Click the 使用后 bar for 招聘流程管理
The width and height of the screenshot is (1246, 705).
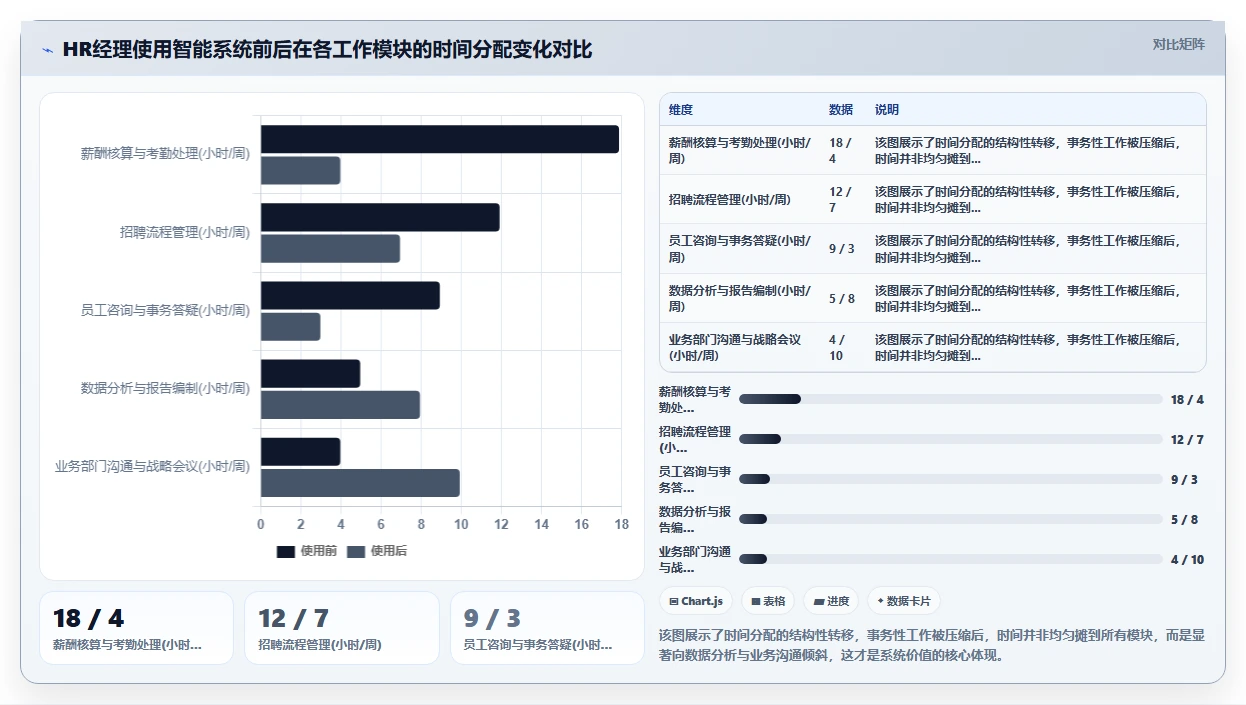(331, 249)
